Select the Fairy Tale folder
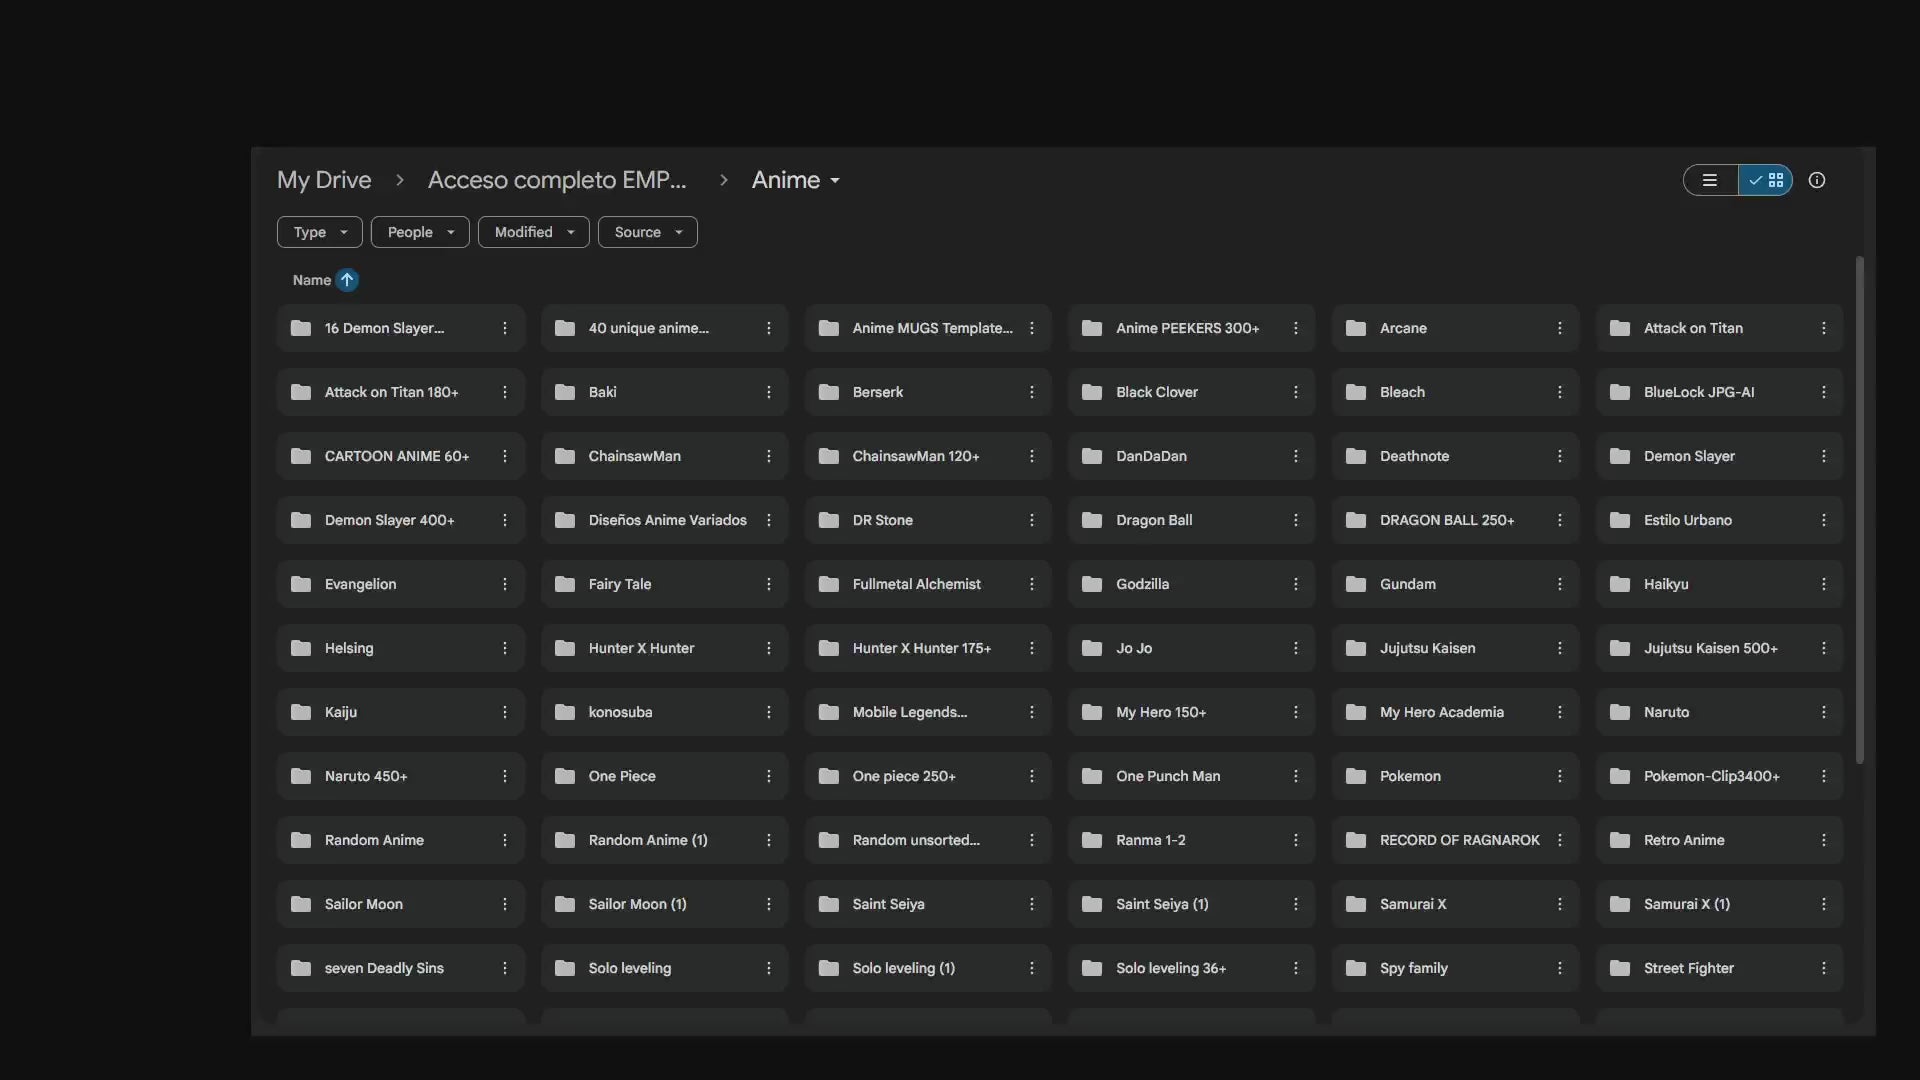 coord(664,584)
